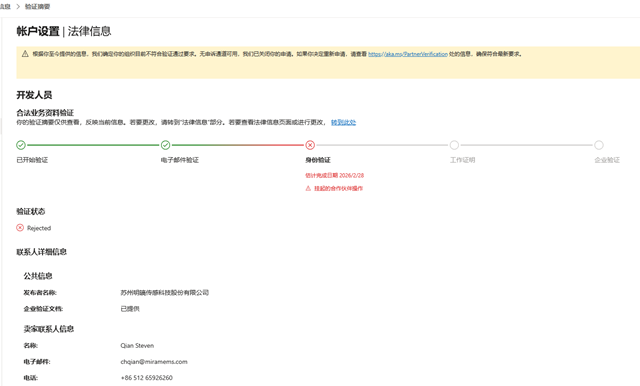Click the empty circle for 企业验证 step

coord(599,145)
